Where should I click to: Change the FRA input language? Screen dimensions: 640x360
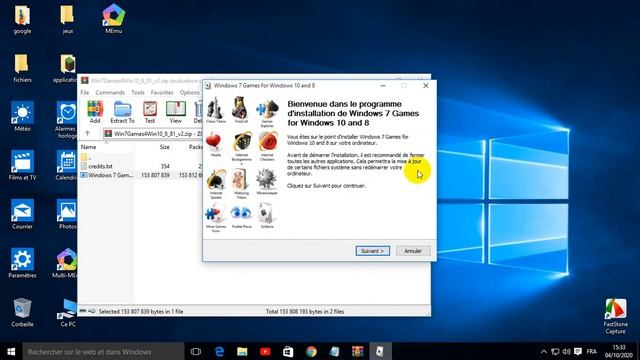591,351
